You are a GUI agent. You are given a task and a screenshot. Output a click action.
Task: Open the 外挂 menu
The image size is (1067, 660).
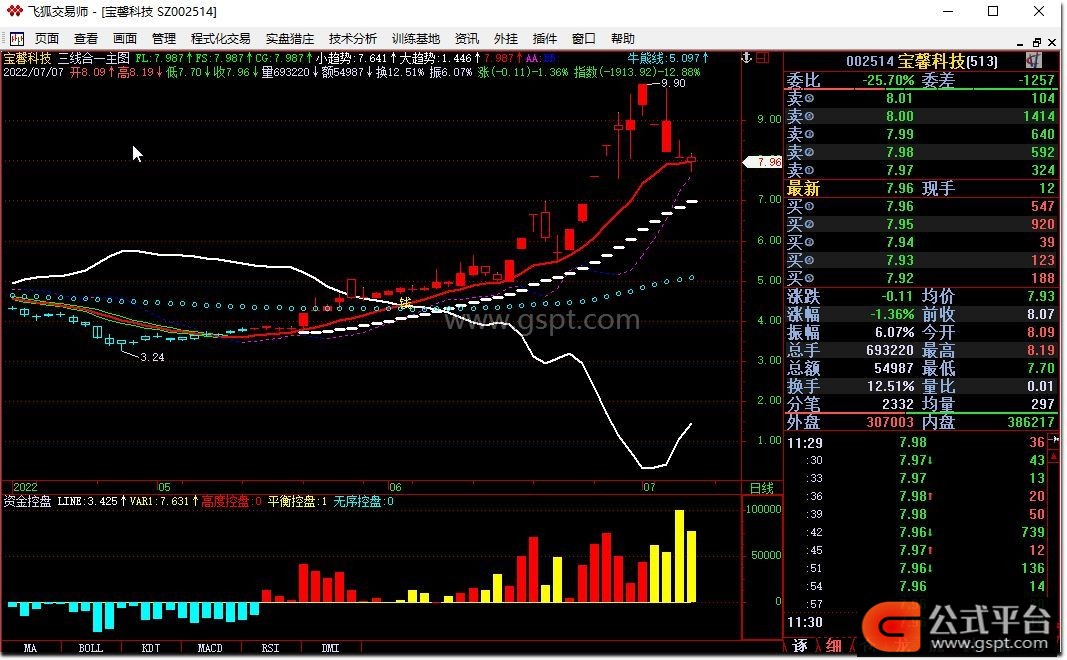click(506, 39)
